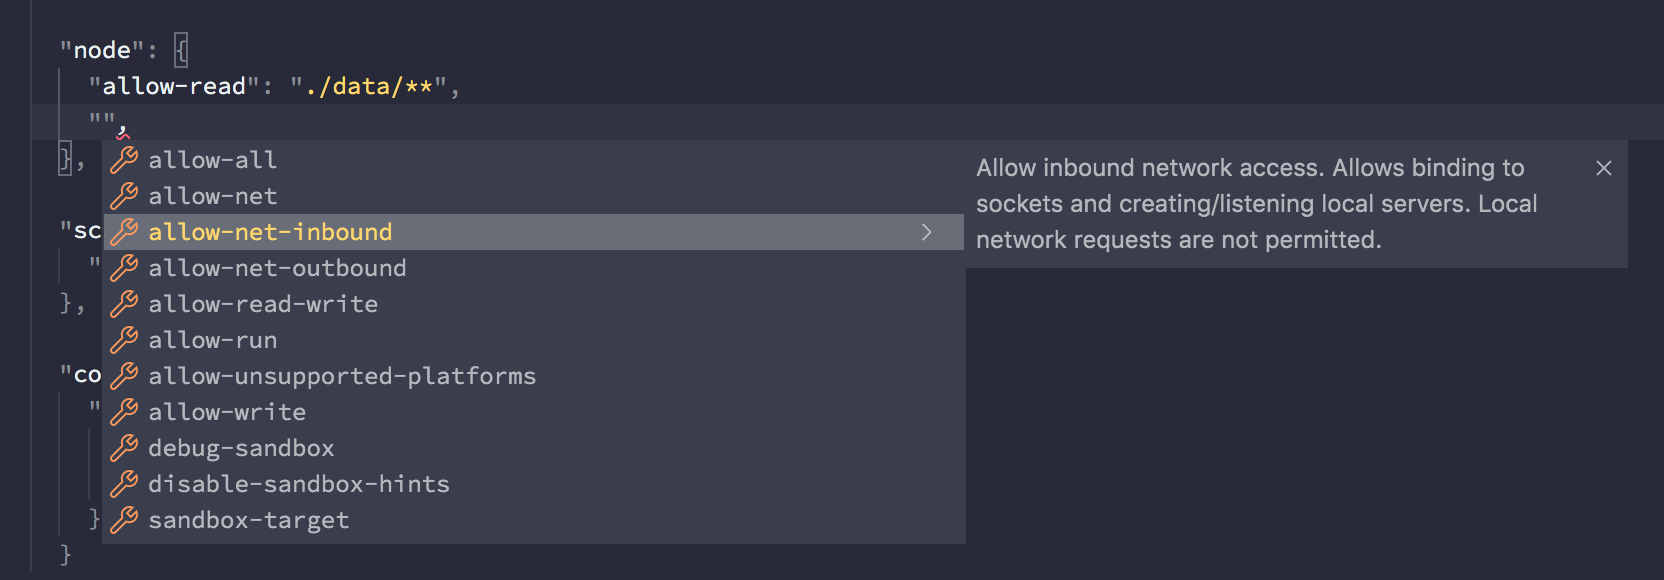Click wrench icon beside debug-sandbox

(124, 448)
